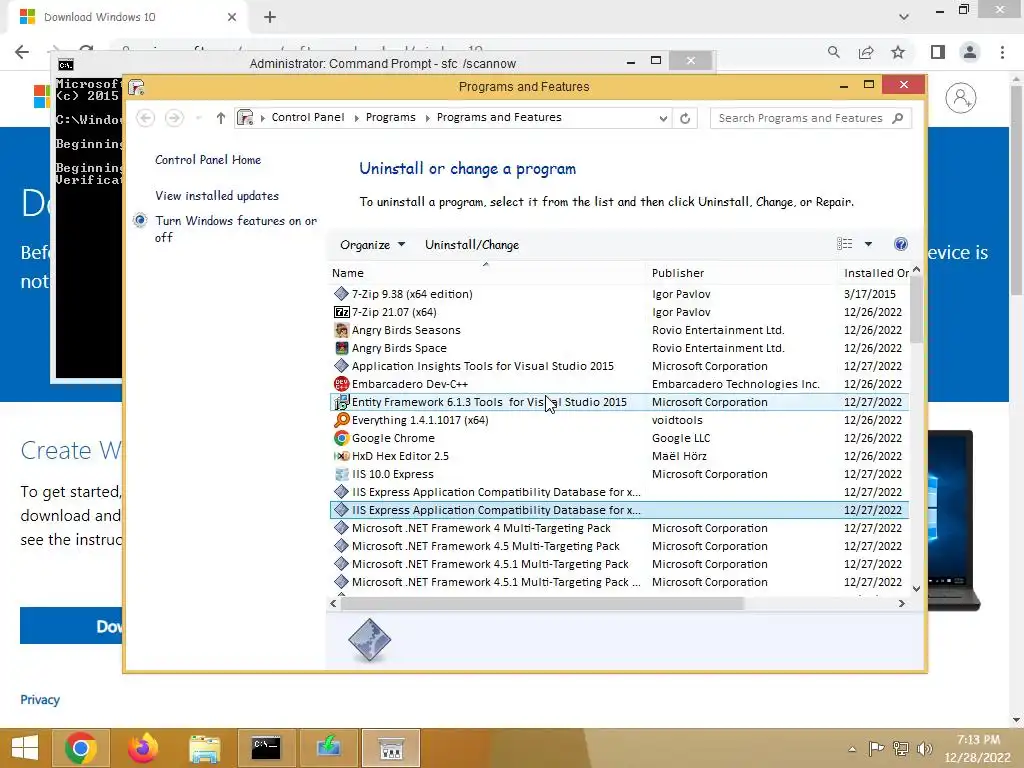Expand Programs breadcrumb arrow
The height and width of the screenshot is (768, 1024).
coord(428,118)
